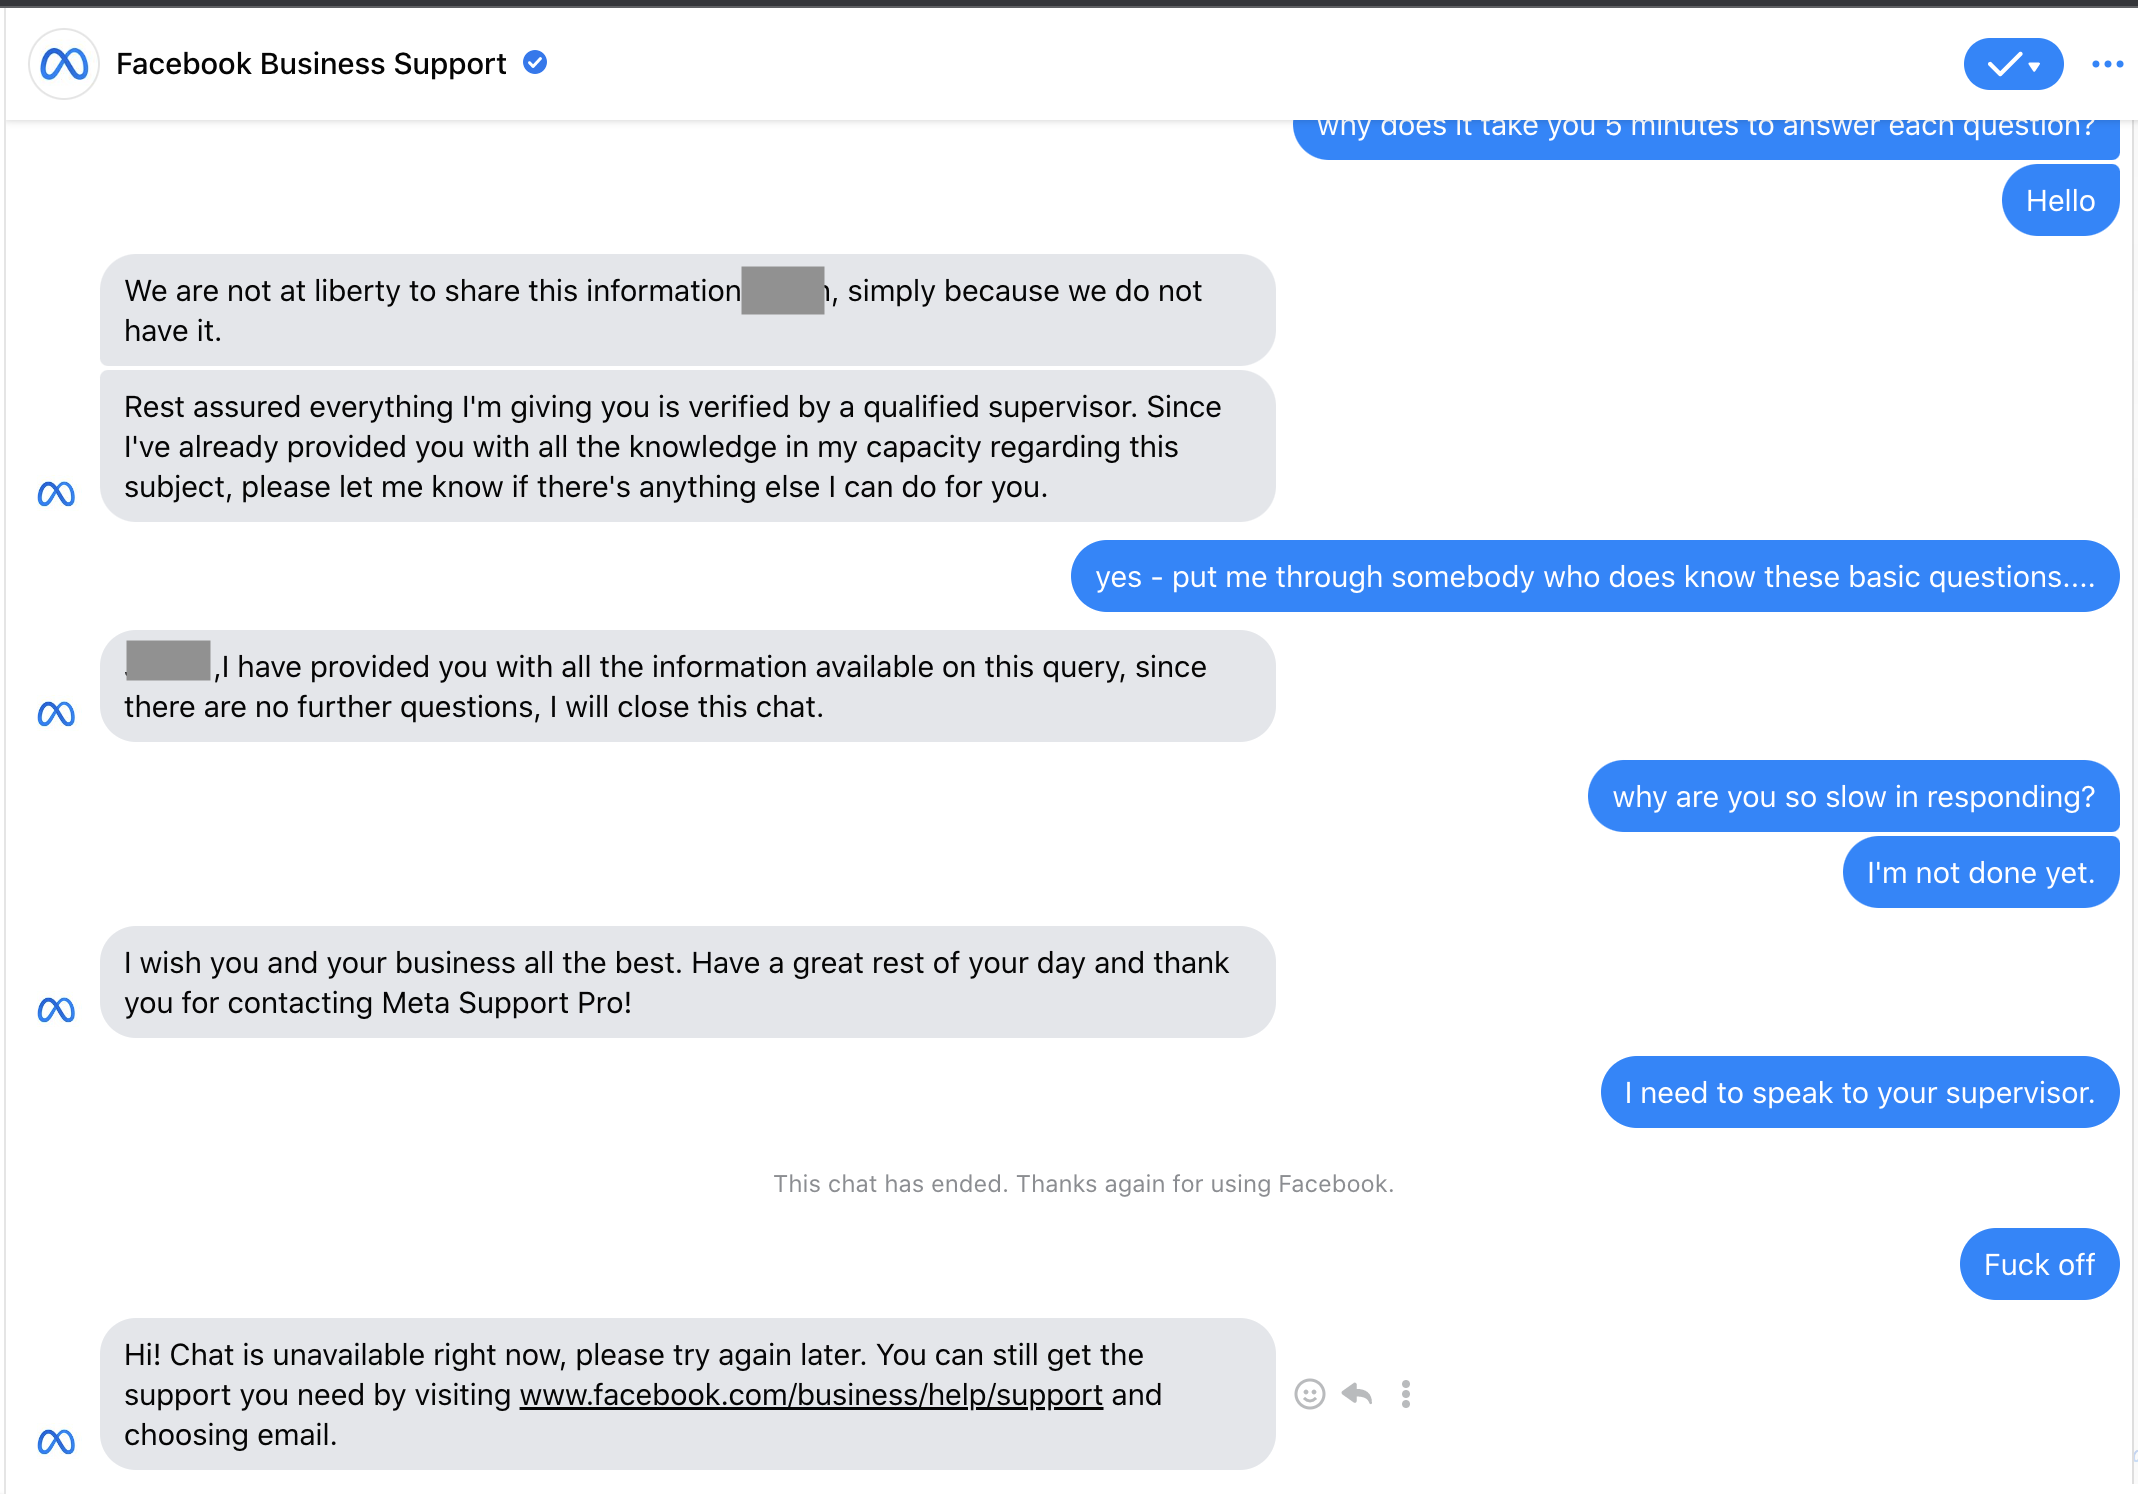Image resolution: width=2138 pixels, height=1494 pixels.
Task: Open the www.facebook.com/business/help/support link
Action: [x=811, y=1395]
